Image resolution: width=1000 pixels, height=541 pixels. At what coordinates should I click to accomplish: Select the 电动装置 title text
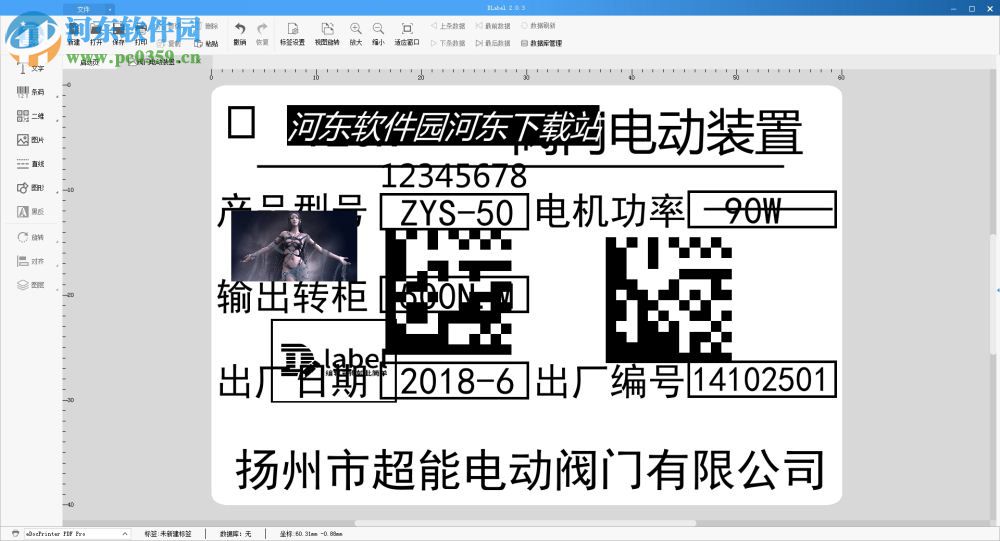pos(707,132)
